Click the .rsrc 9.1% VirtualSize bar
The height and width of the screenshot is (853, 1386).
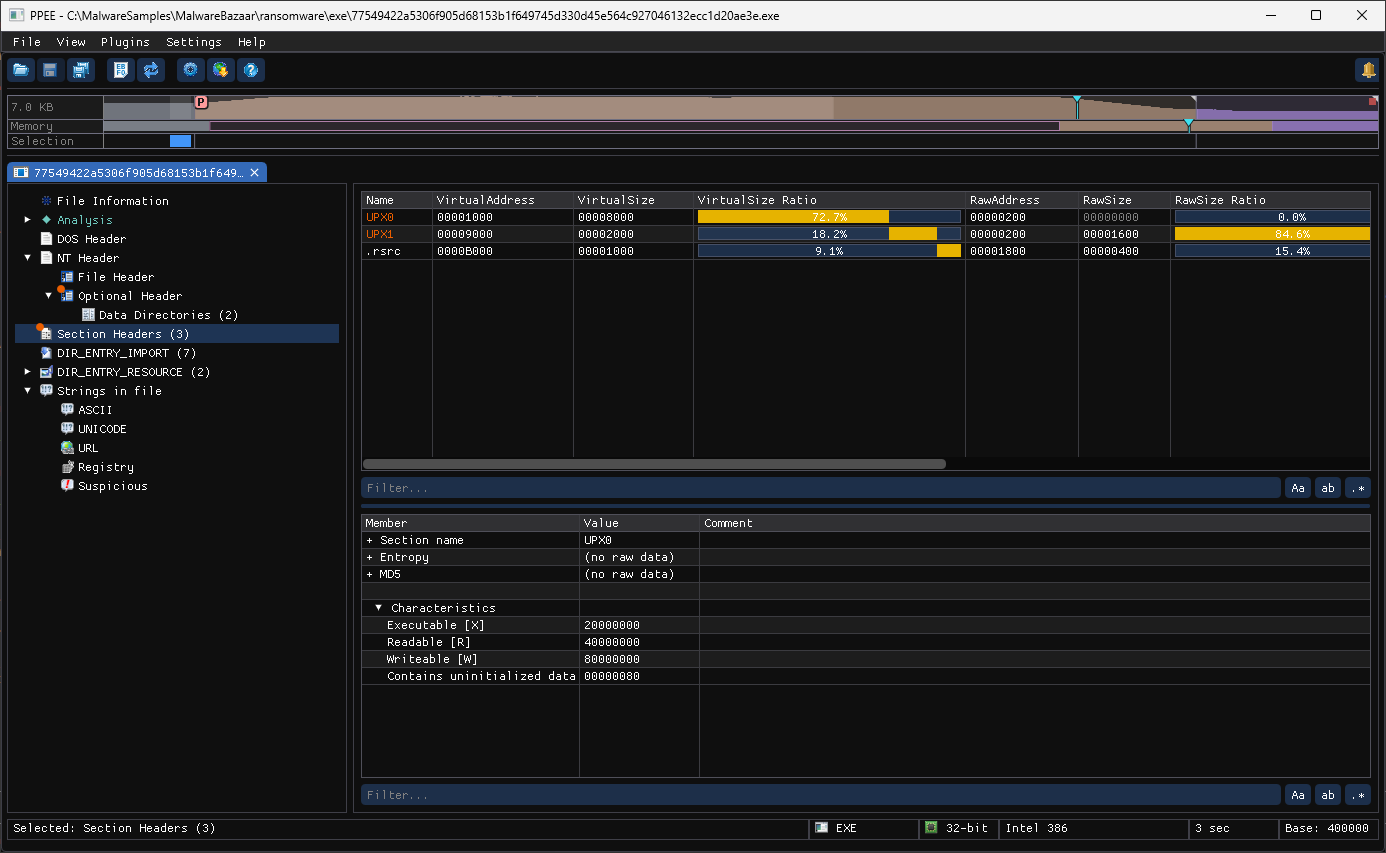829,251
